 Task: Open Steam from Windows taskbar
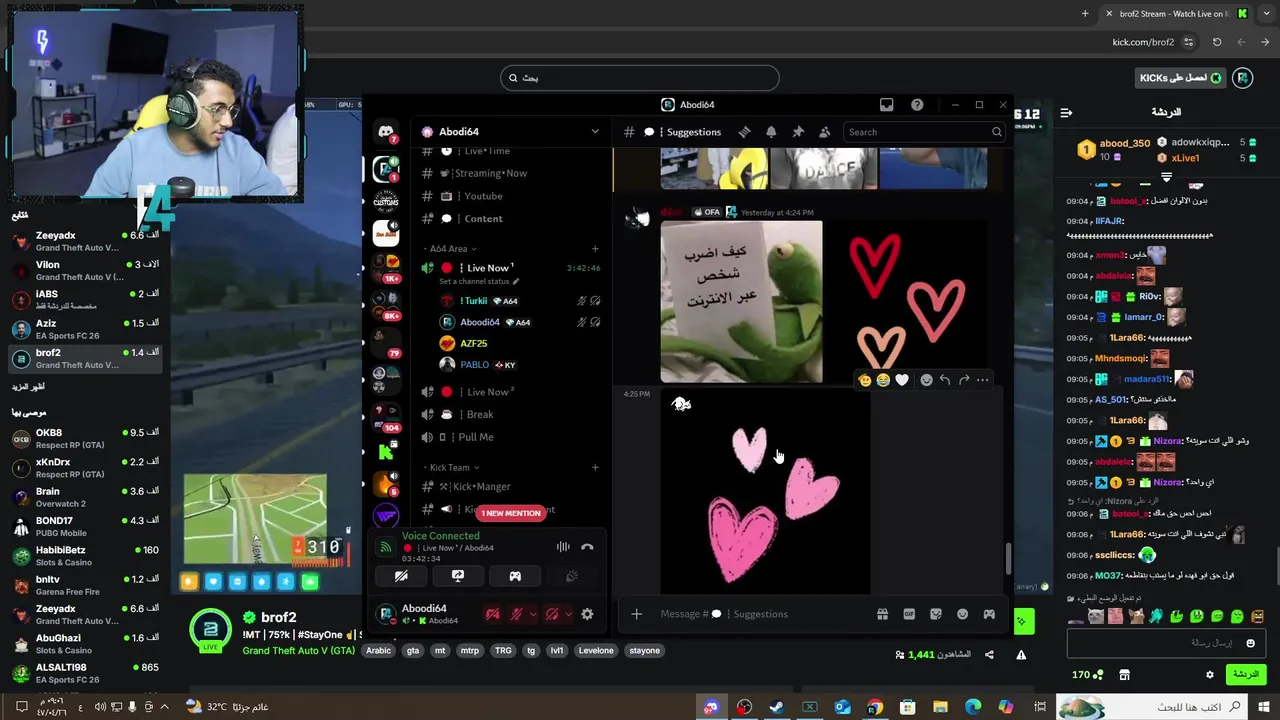(x=776, y=707)
